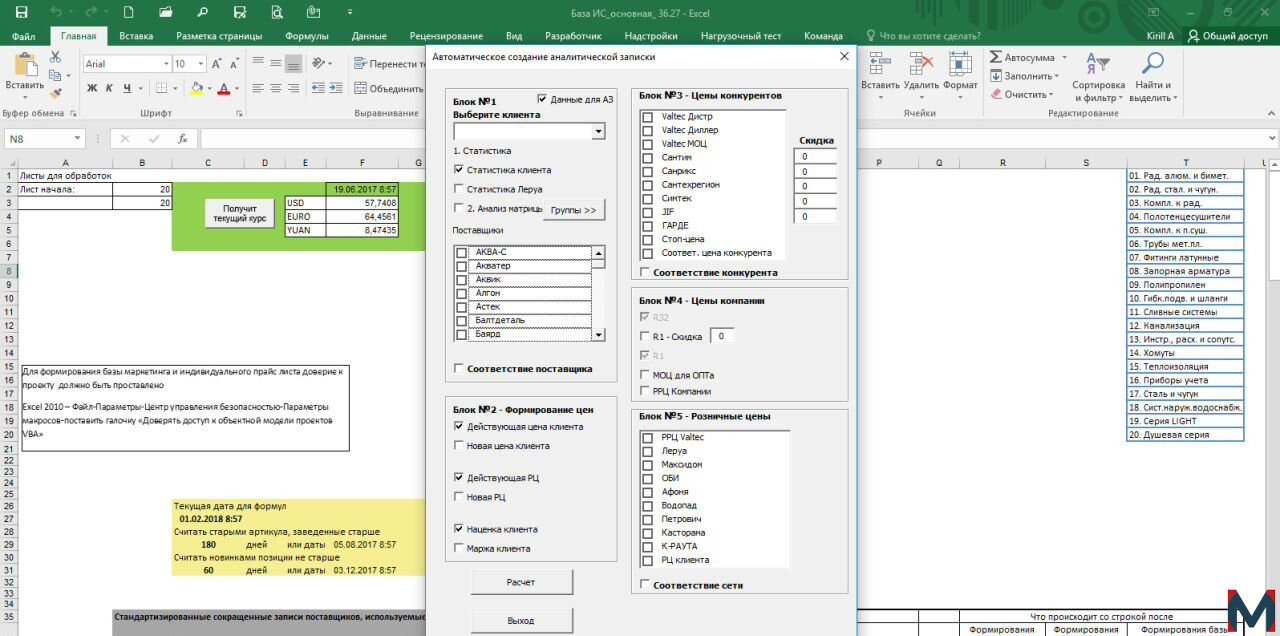Decrease the font size
The image size is (1280, 636).
tap(232, 64)
